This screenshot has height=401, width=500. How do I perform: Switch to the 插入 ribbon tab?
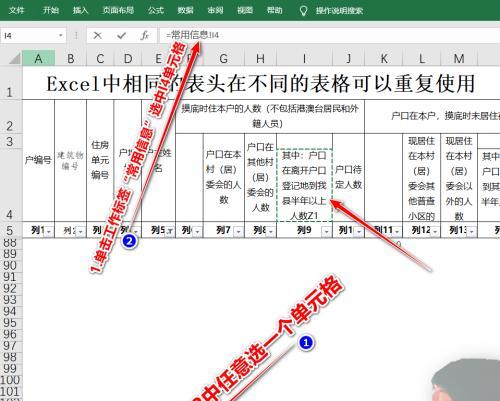(x=80, y=10)
